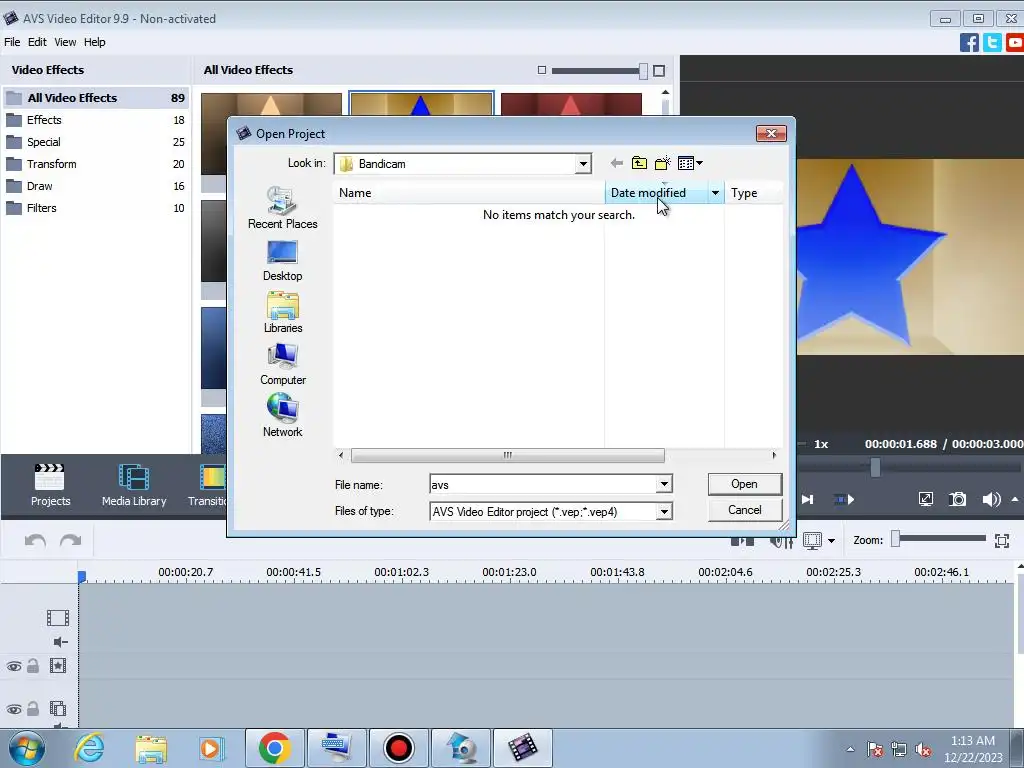Screen dimensions: 1024x768
Task: Open Windows Start menu
Action: pyautogui.click(x=26, y=748)
